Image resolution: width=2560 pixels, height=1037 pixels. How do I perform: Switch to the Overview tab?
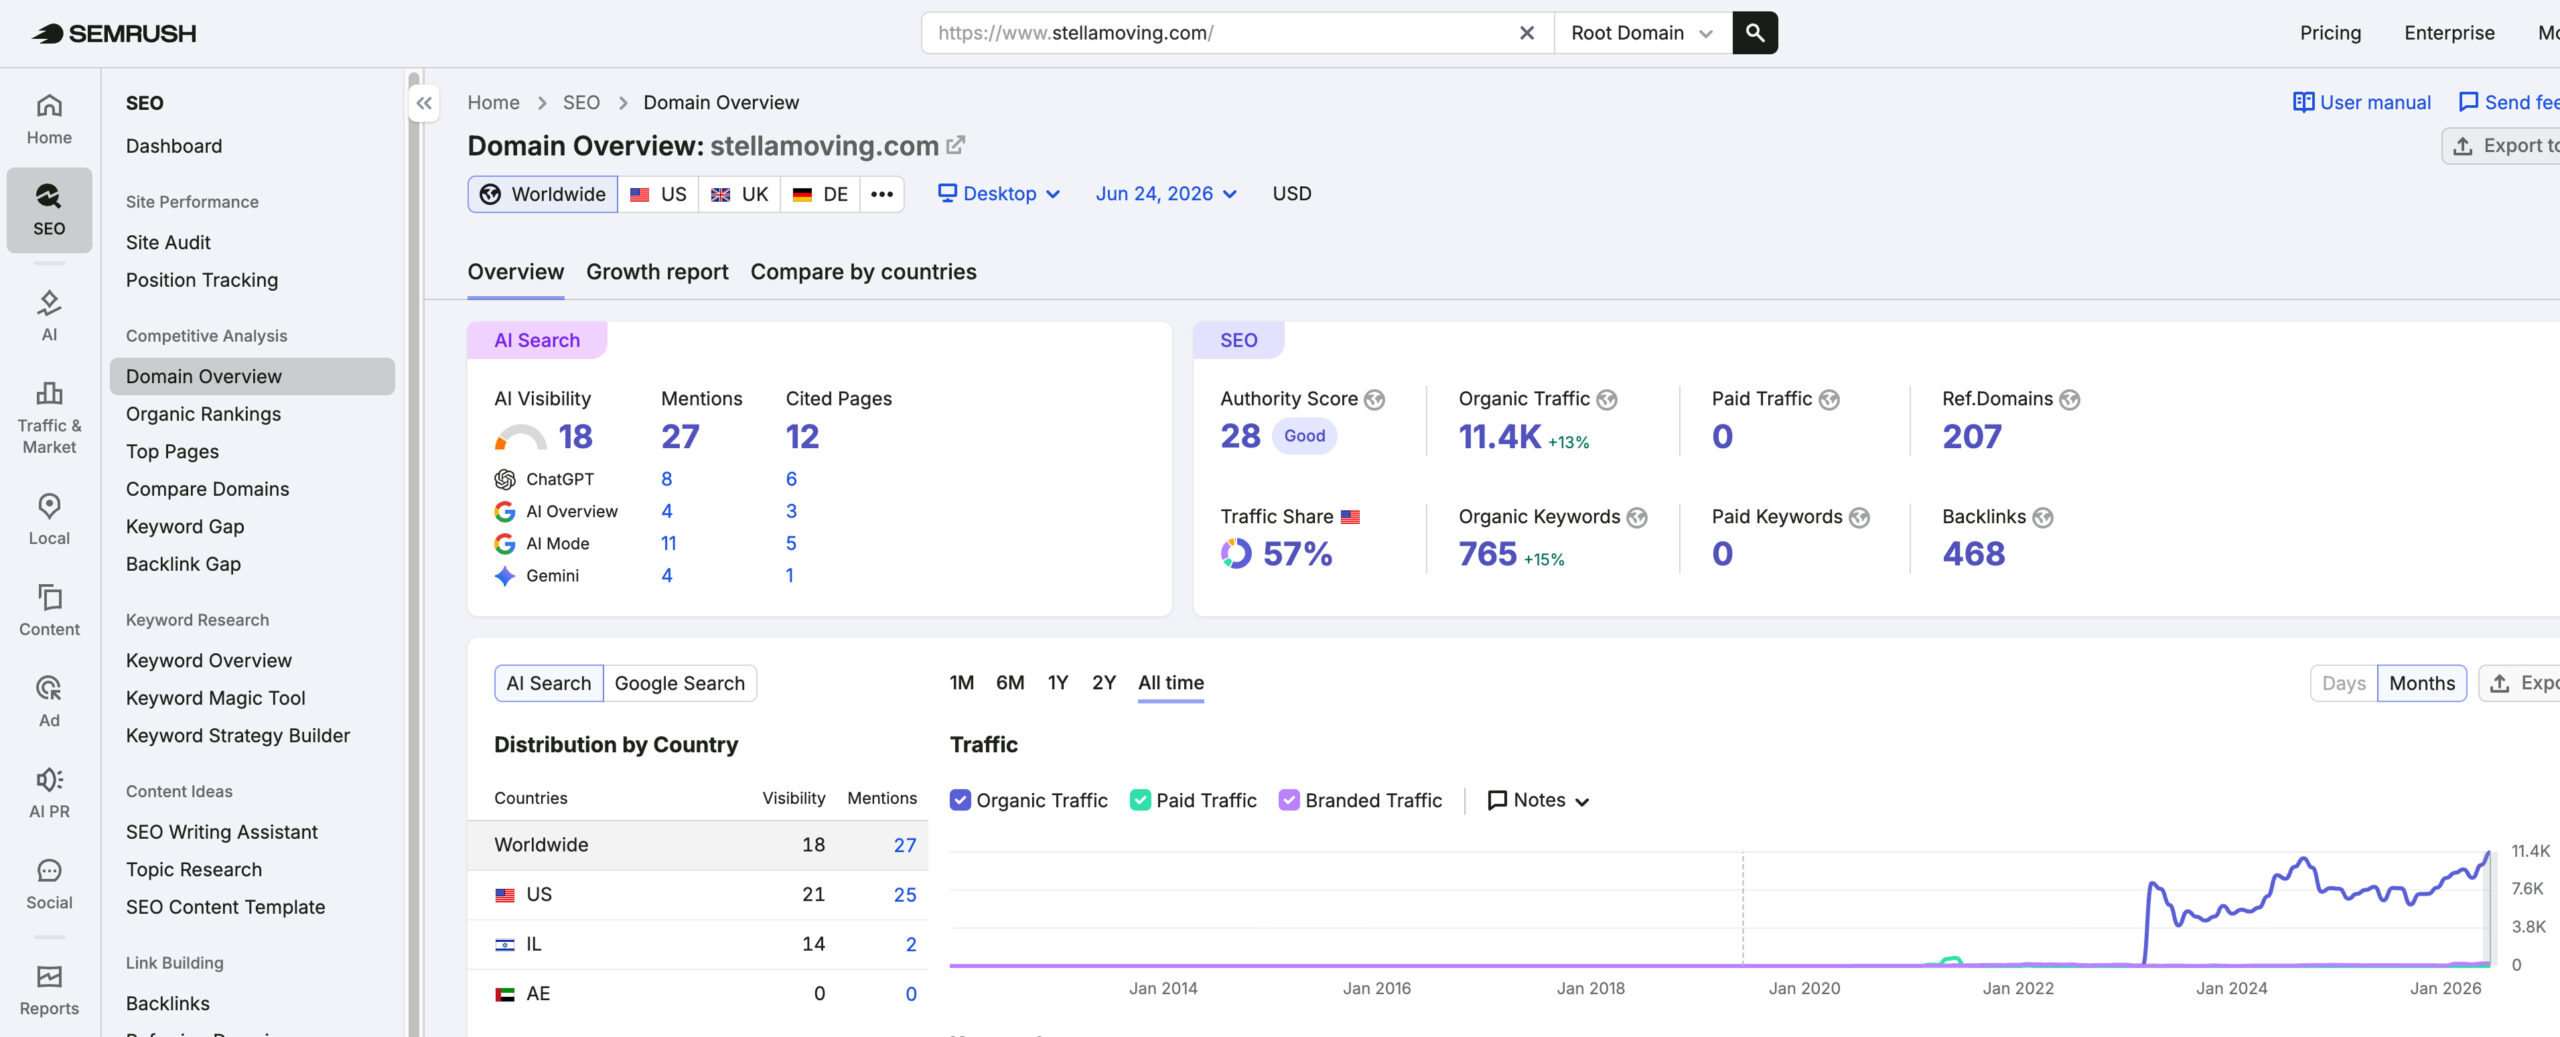[x=516, y=272]
